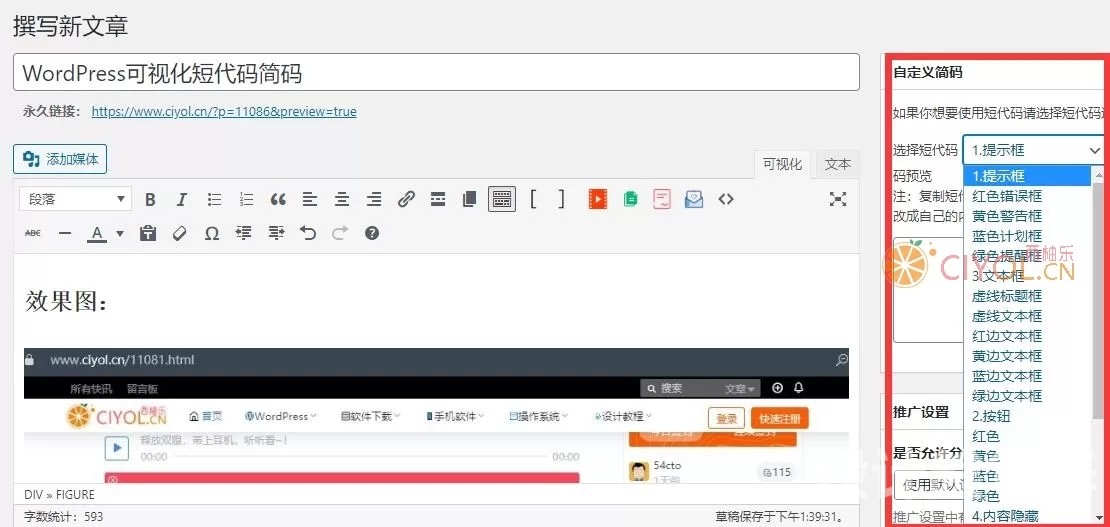Insert or edit link
This screenshot has height=527, width=1110.
[406, 200]
